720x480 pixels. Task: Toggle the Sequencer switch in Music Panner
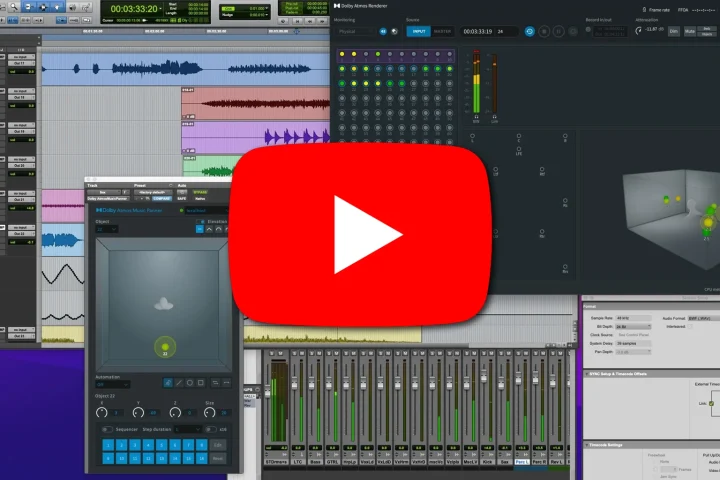click(x=107, y=429)
